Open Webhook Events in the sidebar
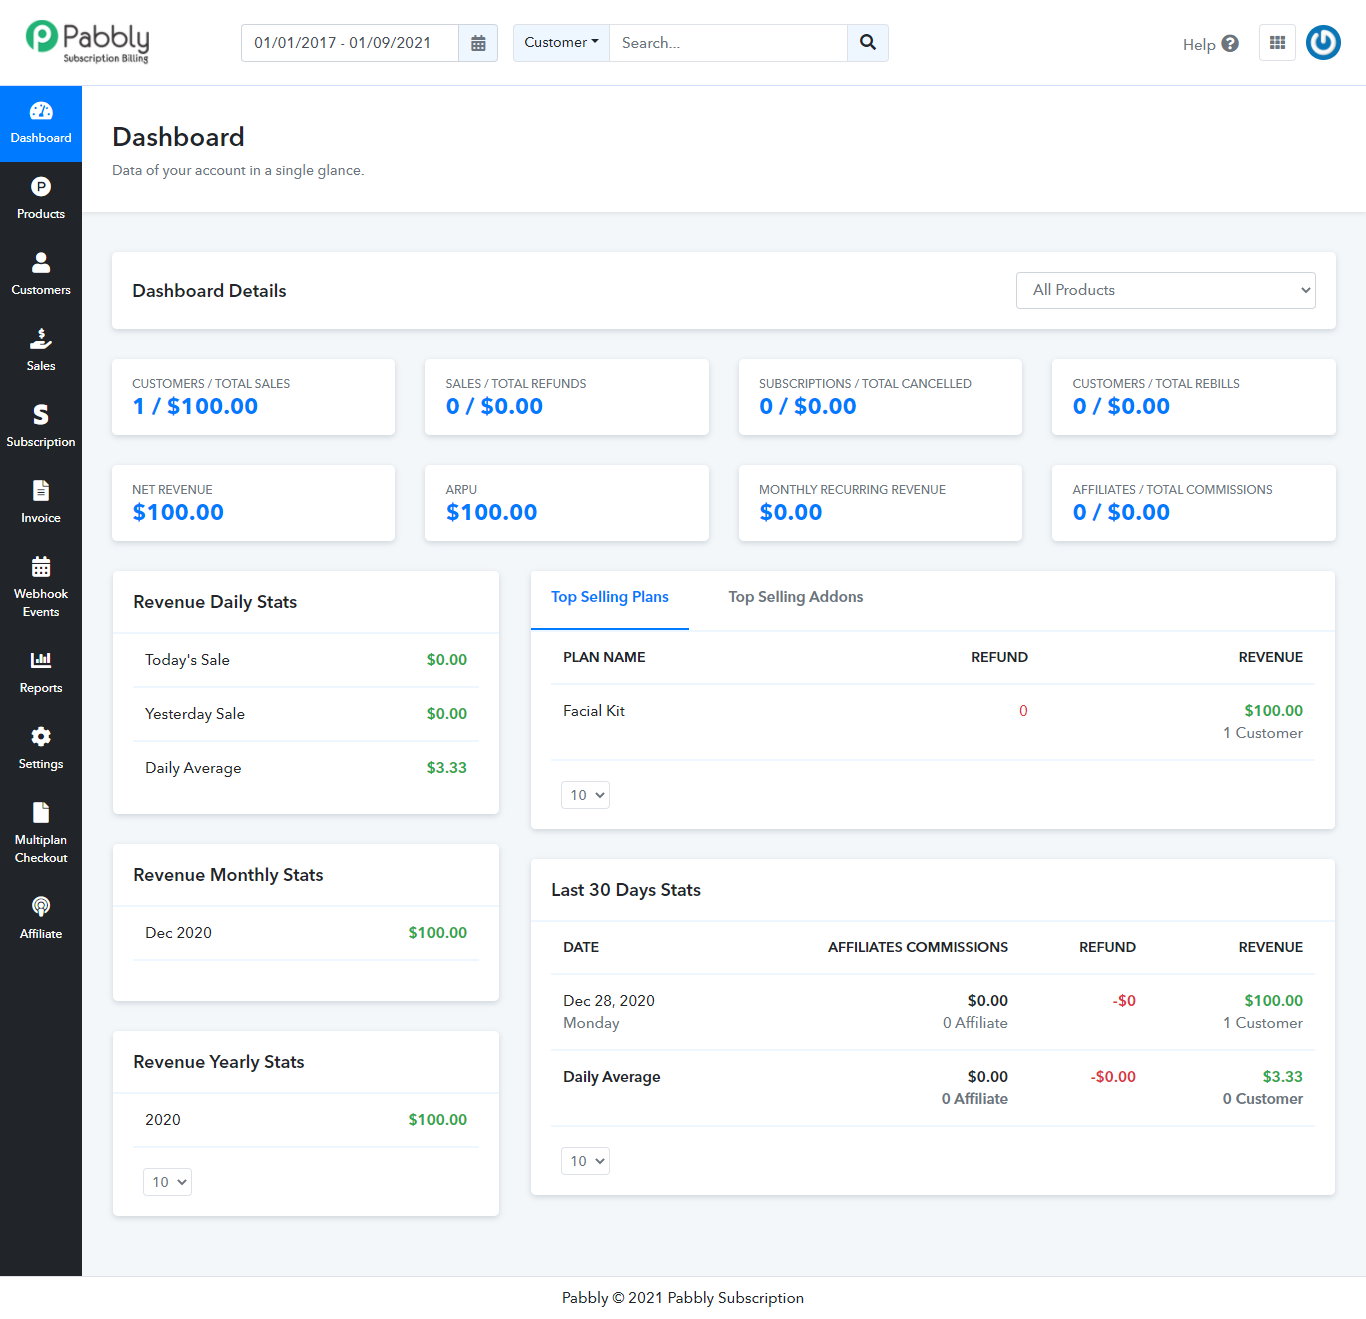 click(40, 585)
